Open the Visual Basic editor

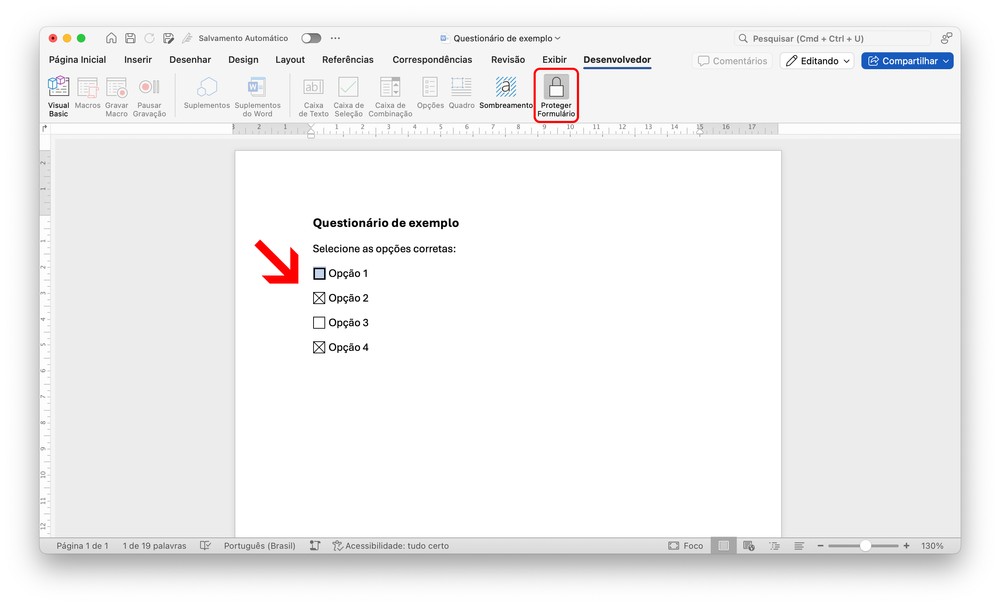[59, 89]
